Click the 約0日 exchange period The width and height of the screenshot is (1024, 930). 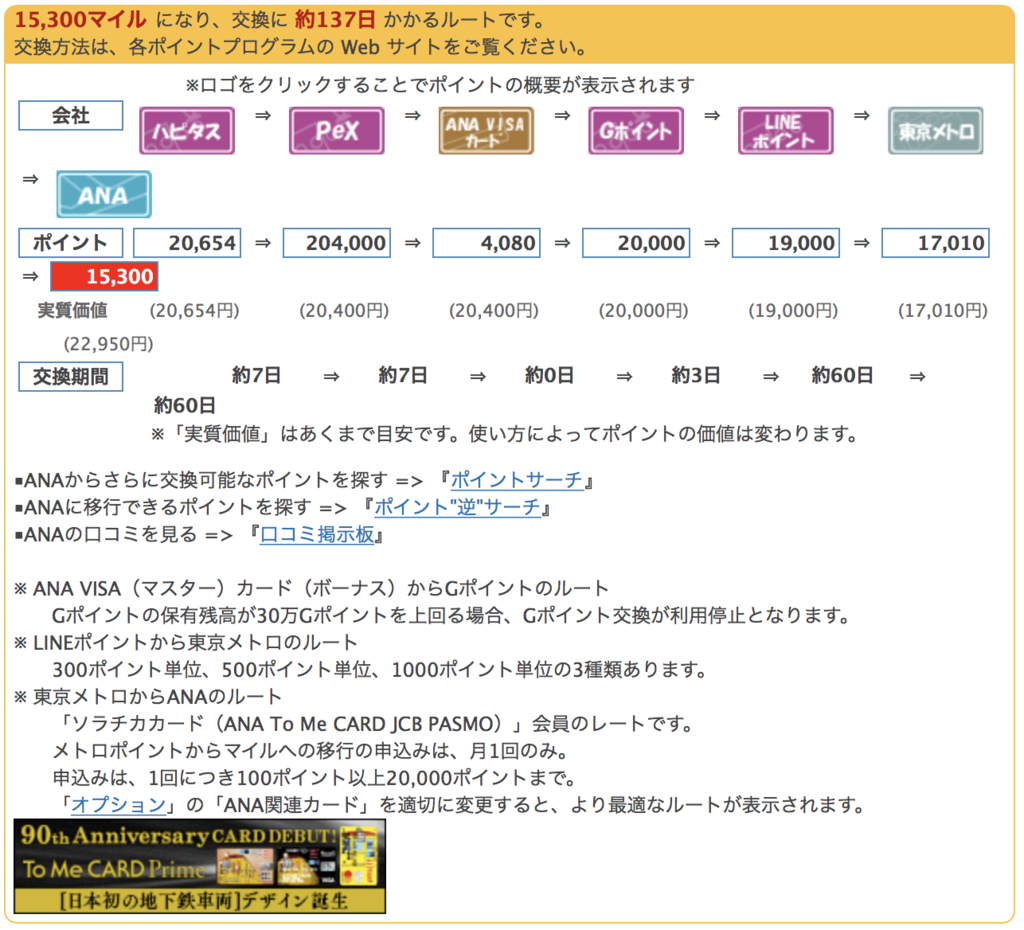point(549,376)
